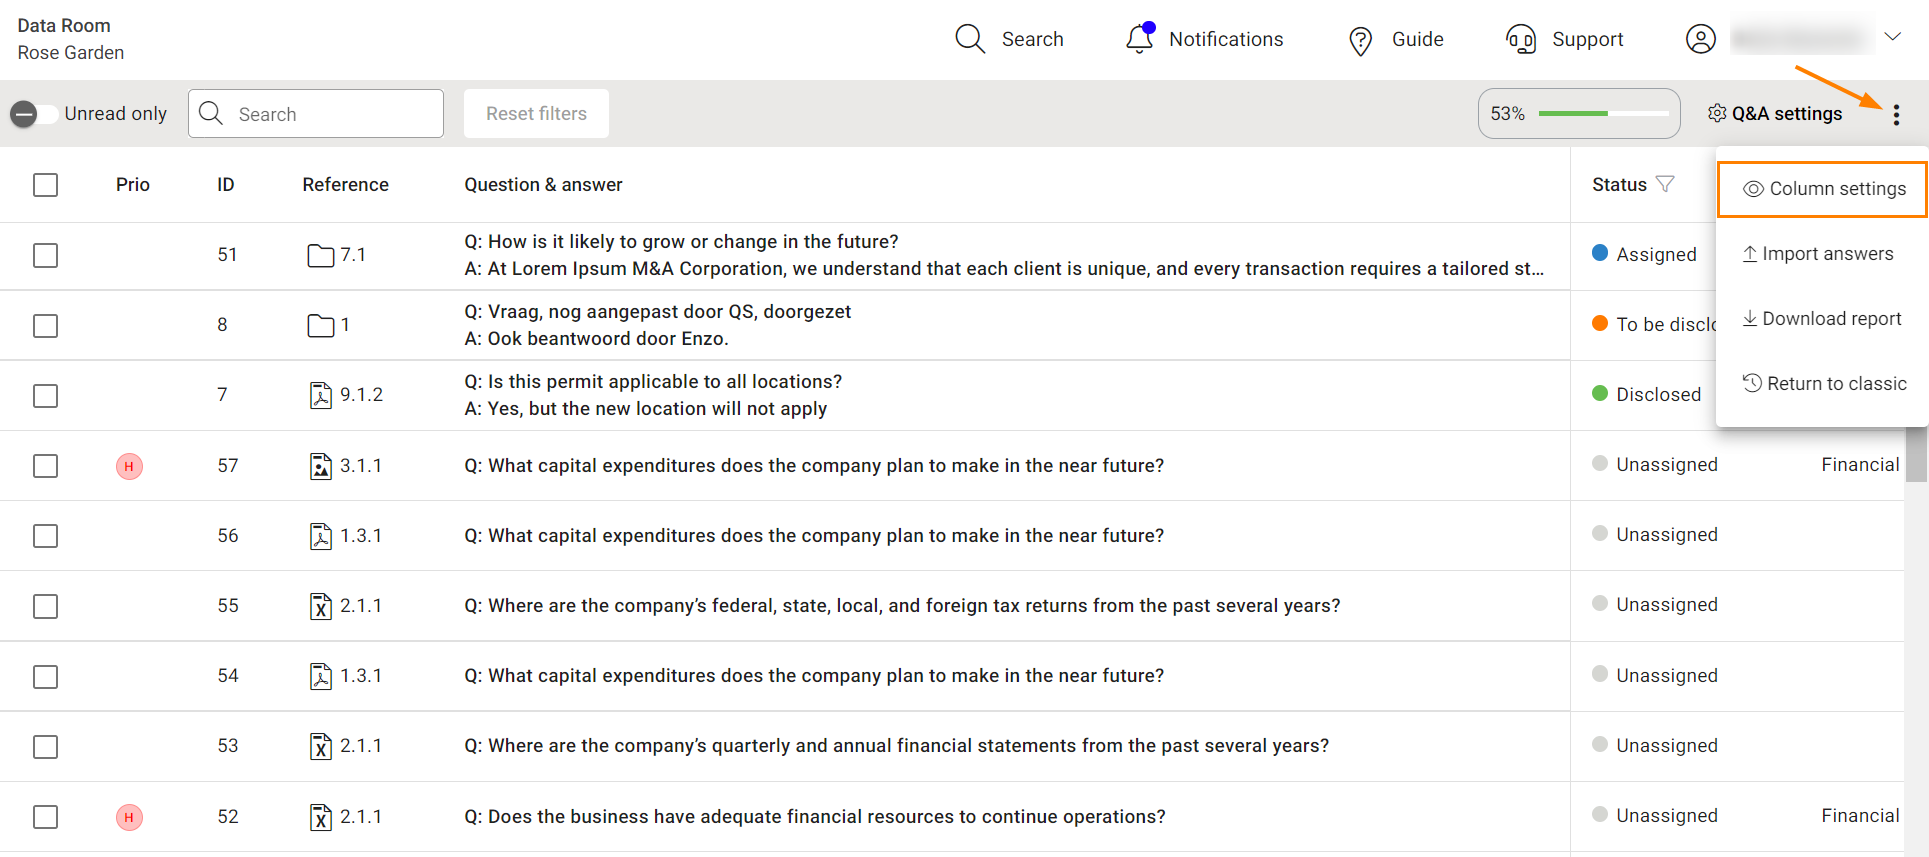Click the three-dot more options icon
Image resolution: width=1929 pixels, height=857 pixels.
click(x=1896, y=115)
